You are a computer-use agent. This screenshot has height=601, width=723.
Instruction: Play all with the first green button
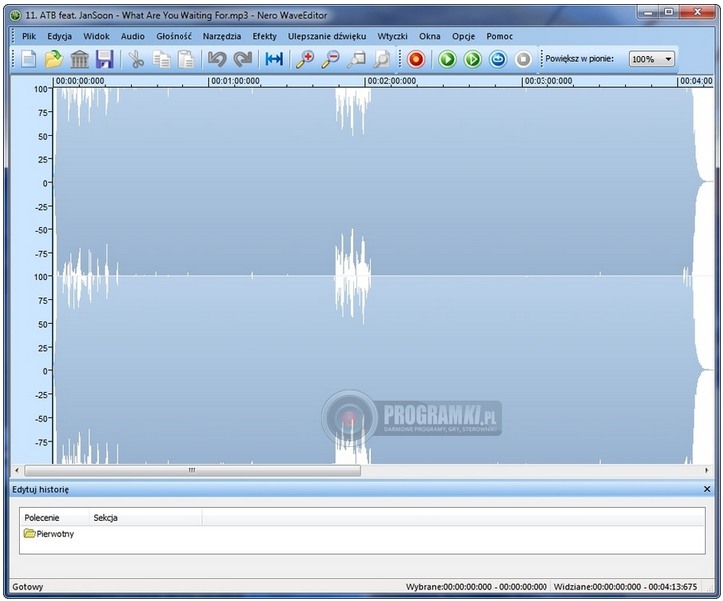coord(447,60)
